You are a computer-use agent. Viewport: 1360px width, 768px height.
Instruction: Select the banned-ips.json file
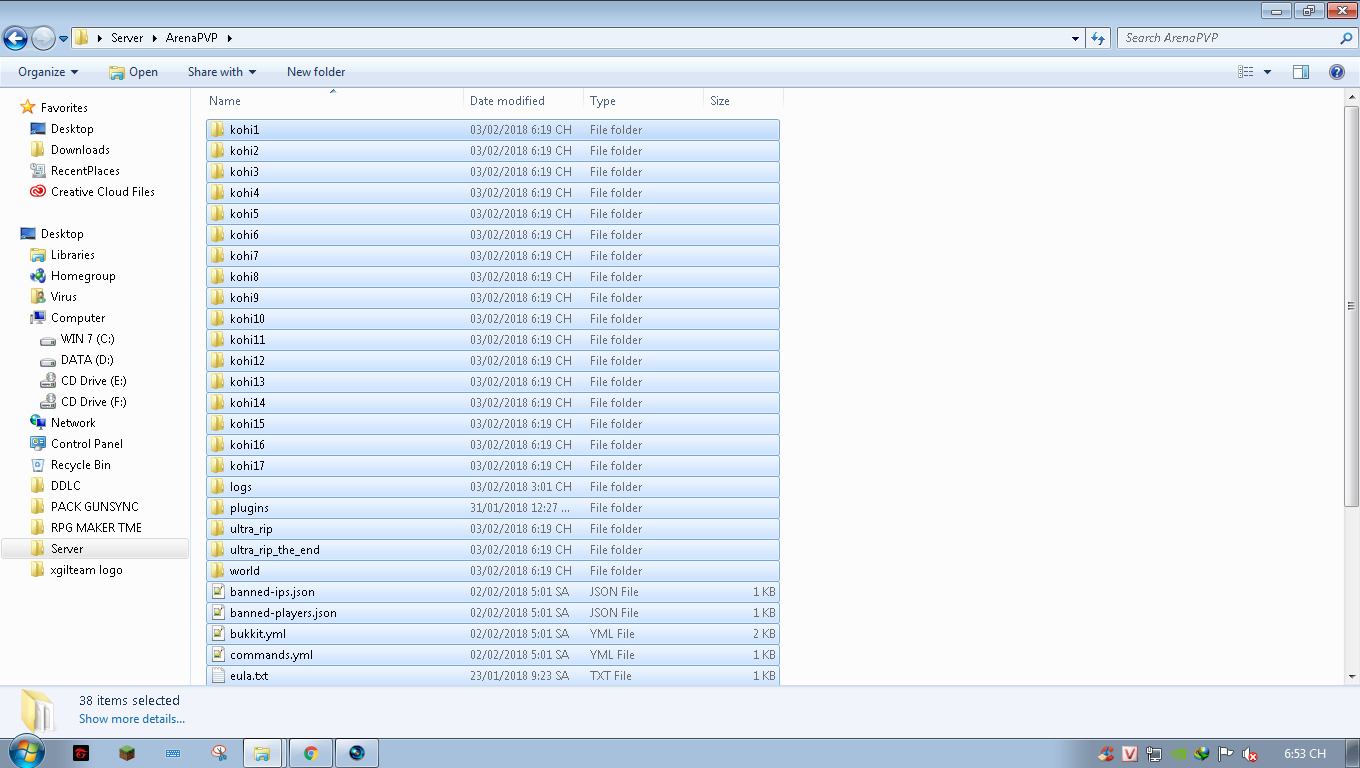pos(493,592)
